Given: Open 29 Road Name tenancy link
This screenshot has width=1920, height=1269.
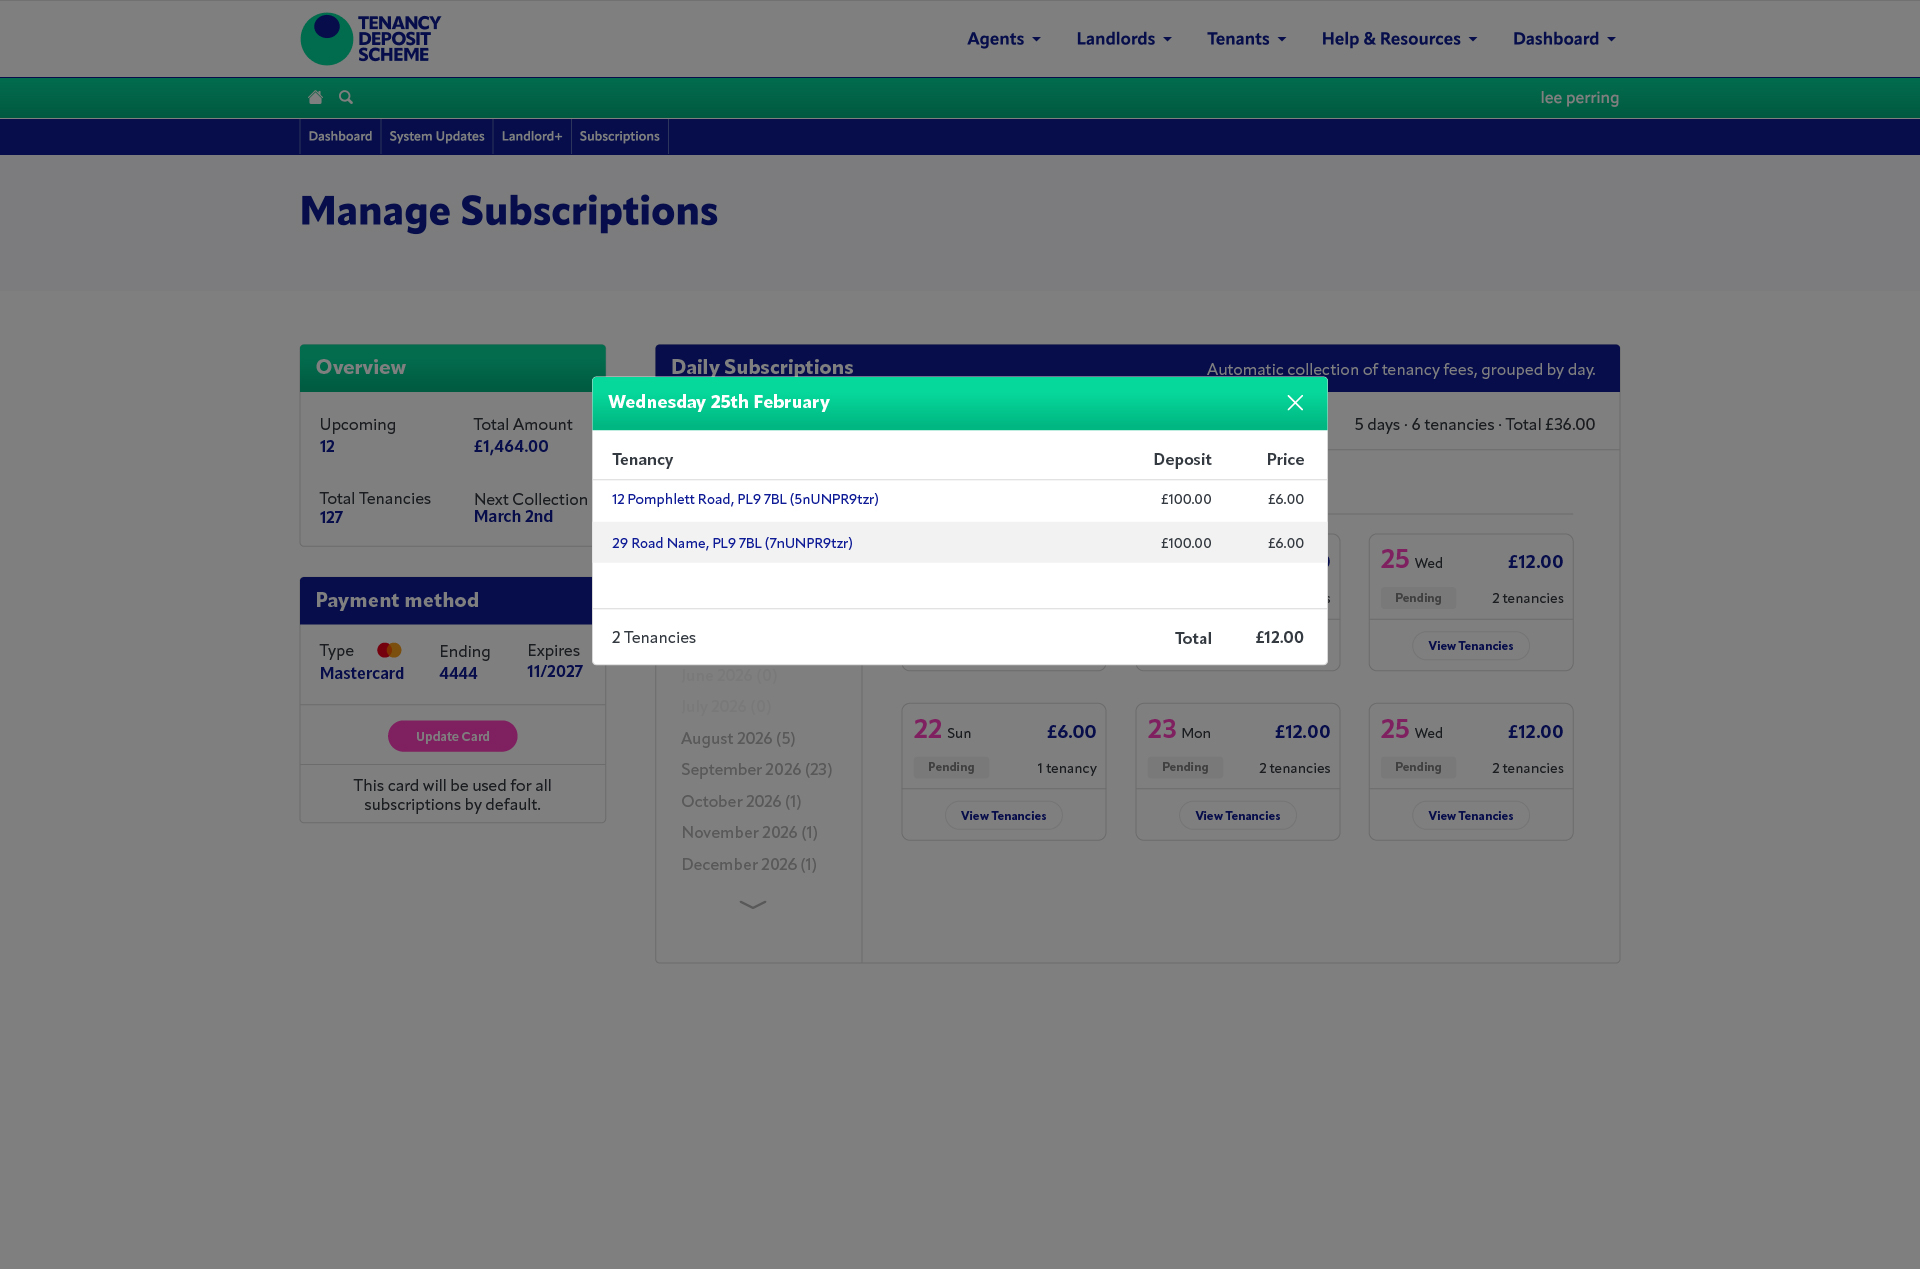Looking at the screenshot, I should (732, 543).
